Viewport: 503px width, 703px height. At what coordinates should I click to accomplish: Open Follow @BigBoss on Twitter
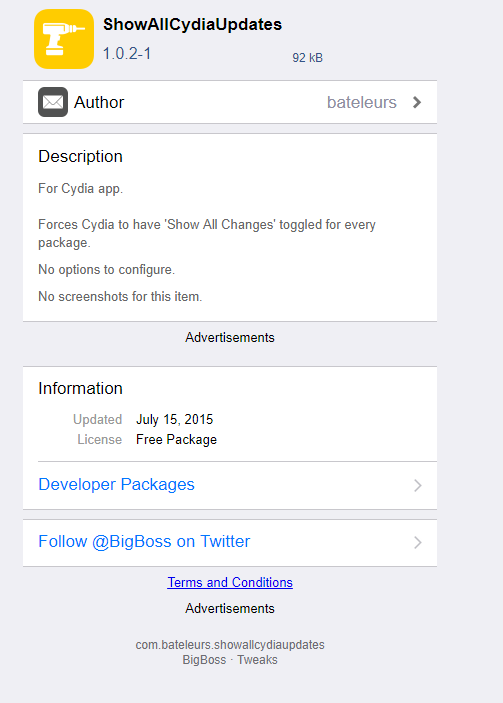144,541
